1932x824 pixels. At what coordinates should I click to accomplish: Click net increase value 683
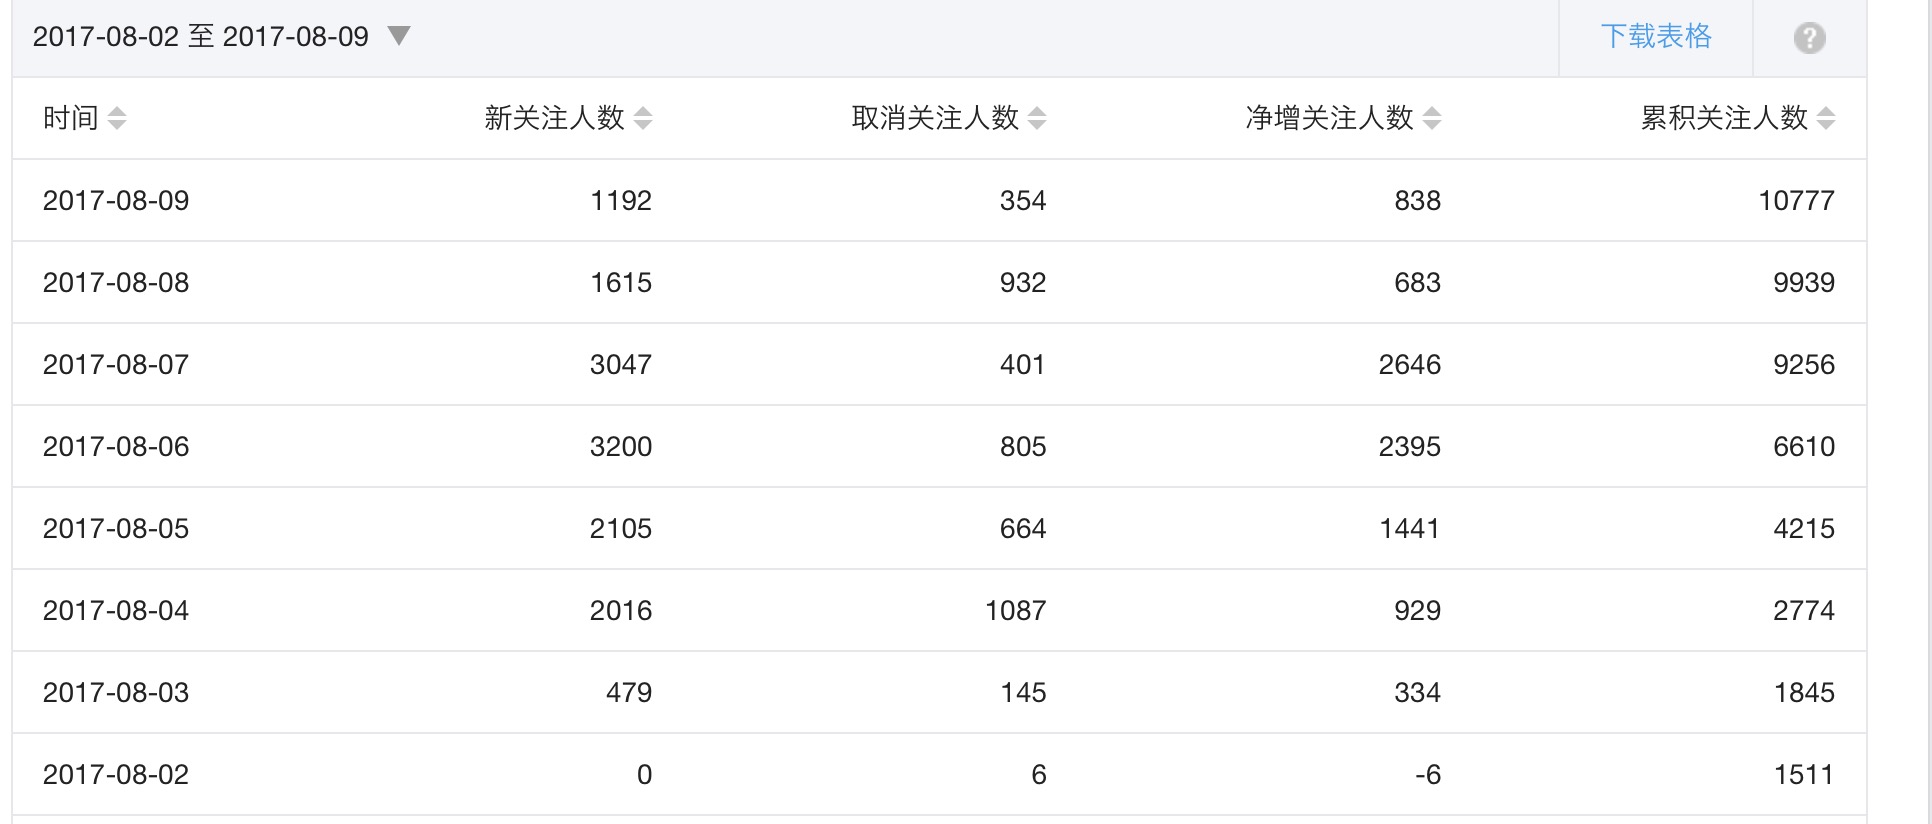tap(1418, 282)
